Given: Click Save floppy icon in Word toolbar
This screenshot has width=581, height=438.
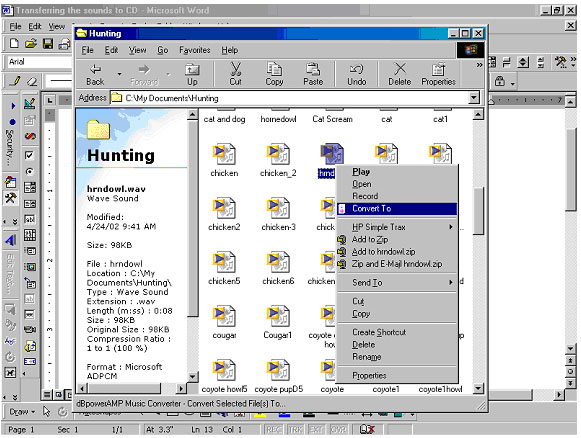Looking at the screenshot, I should [48, 44].
